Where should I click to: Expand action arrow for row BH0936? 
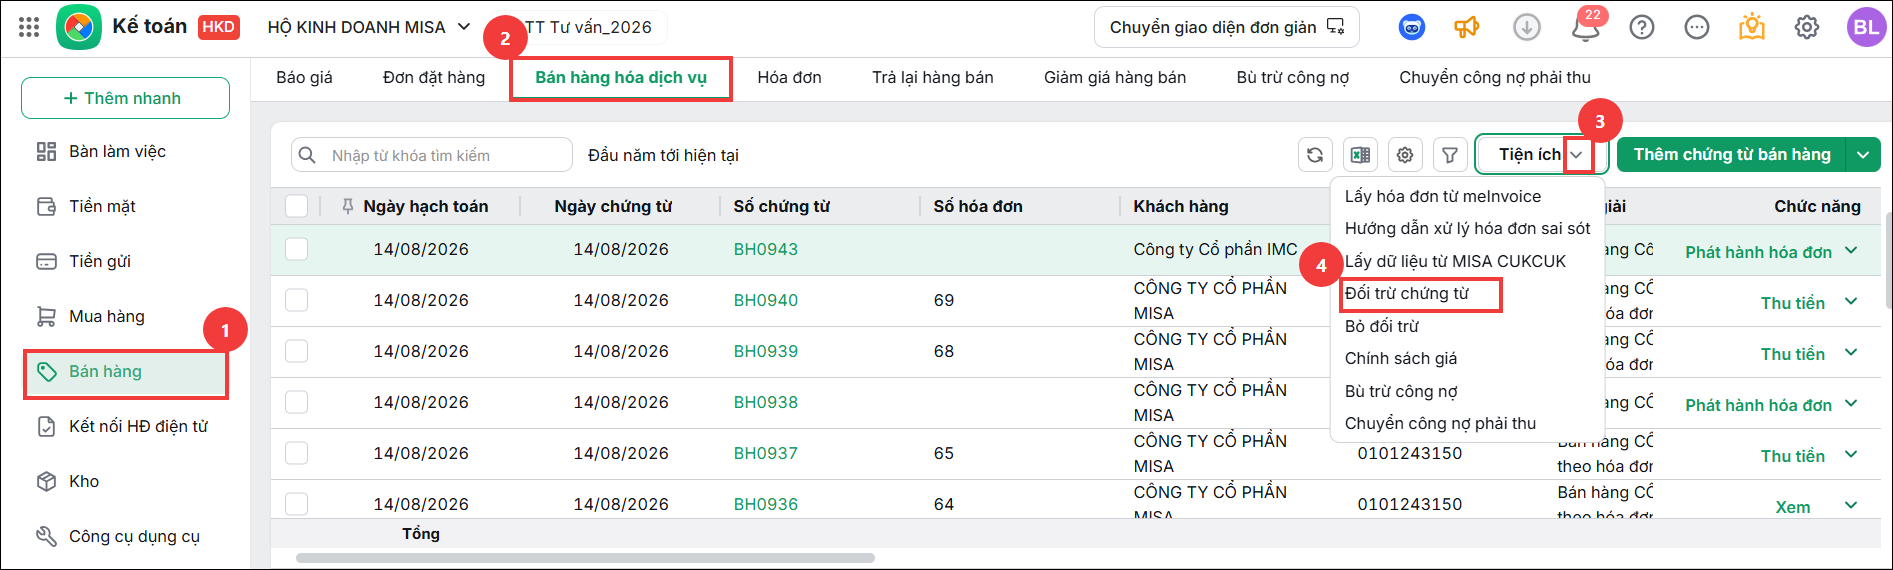[x=1851, y=505]
